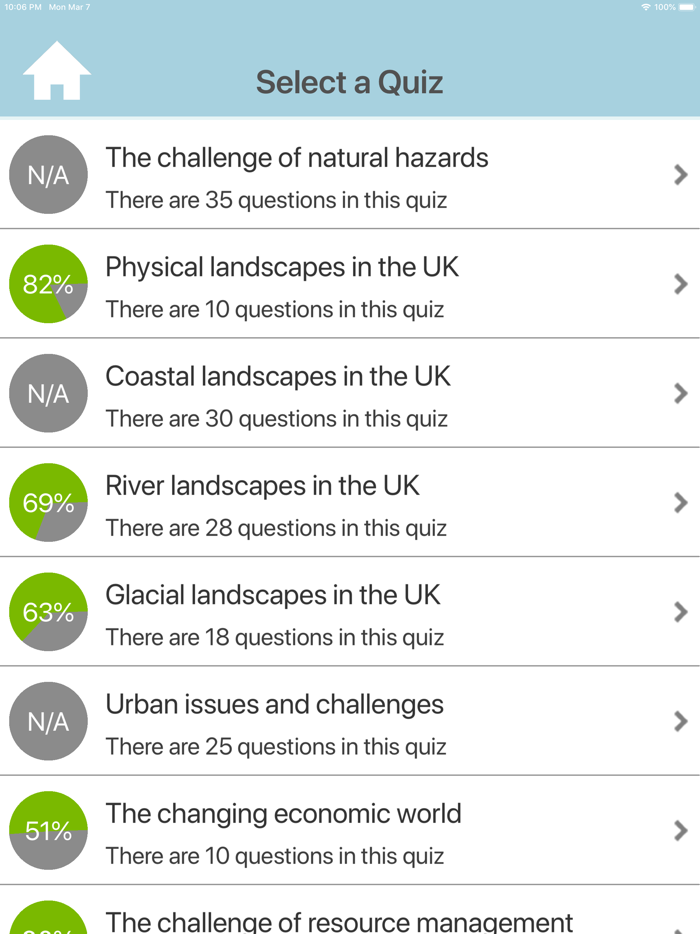Image resolution: width=700 pixels, height=934 pixels.
Task: Expand the River landscapes chevron
Action: coord(679,502)
